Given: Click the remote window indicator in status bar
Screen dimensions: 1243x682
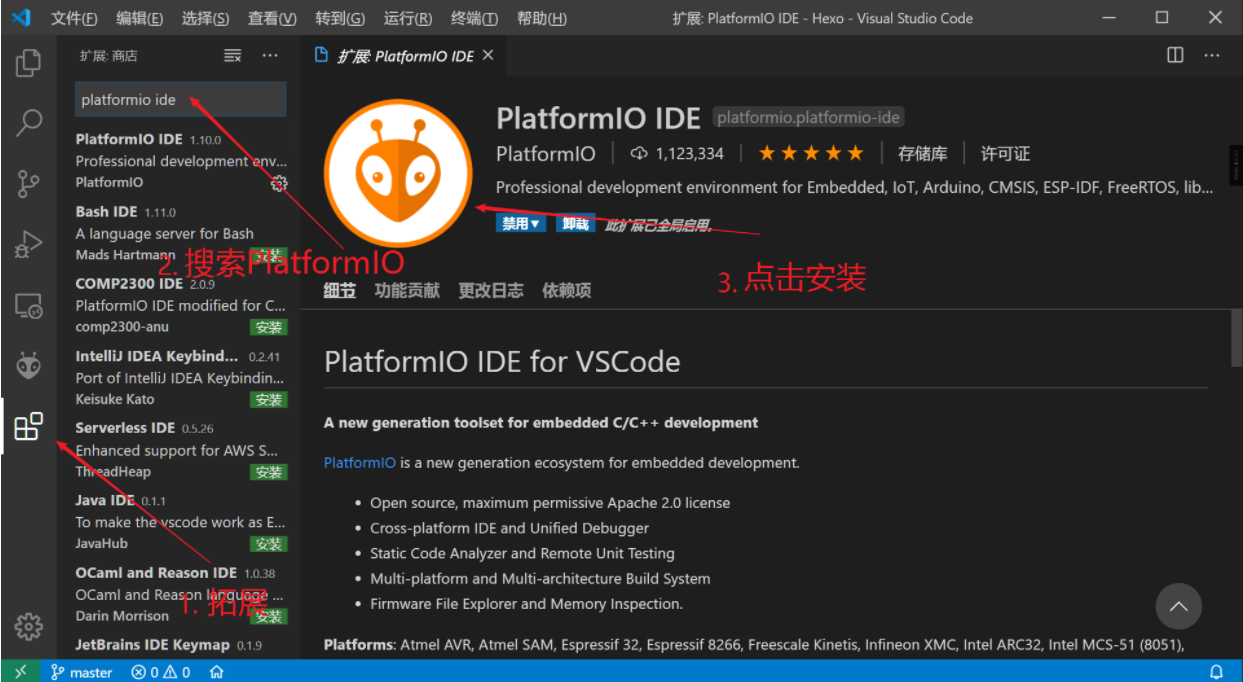Looking at the screenshot, I should tap(20, 672).
